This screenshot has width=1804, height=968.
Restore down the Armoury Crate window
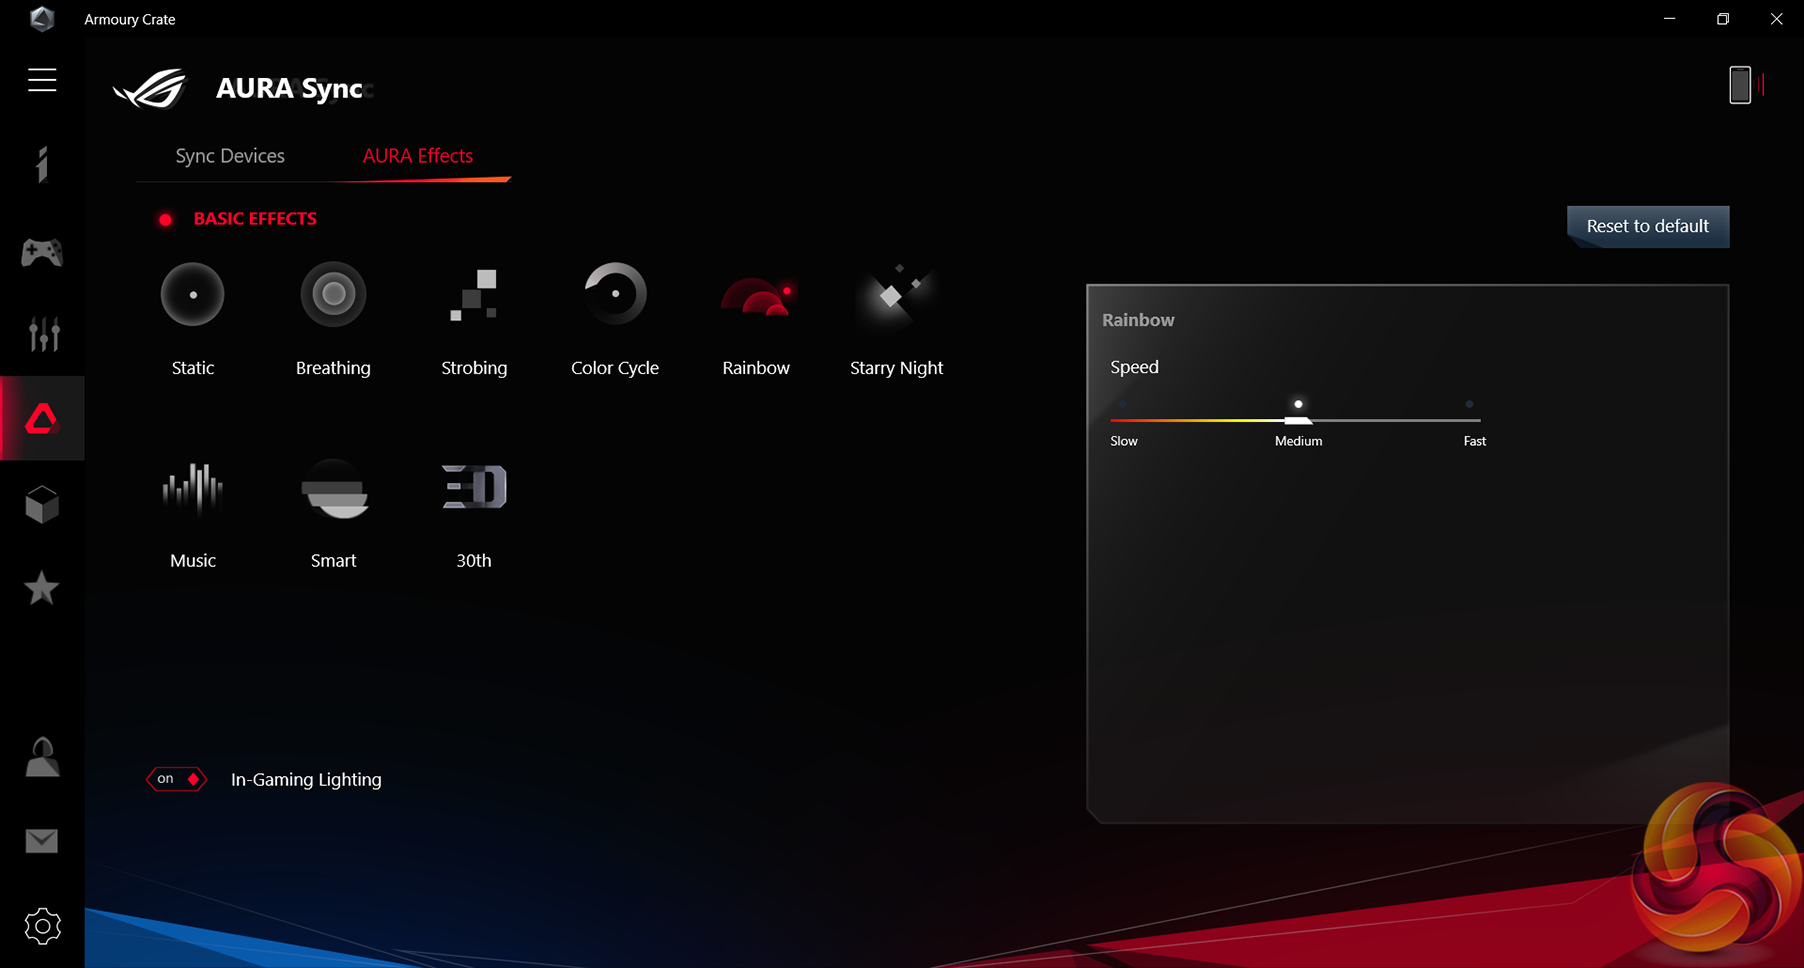pos(1723,19)
